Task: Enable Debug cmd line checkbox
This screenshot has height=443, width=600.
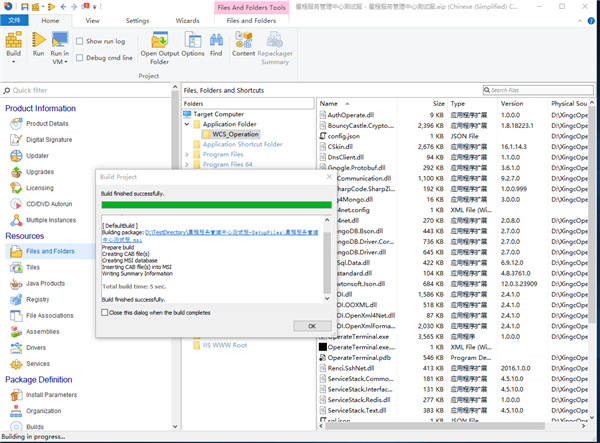Action: pos(80,57)
